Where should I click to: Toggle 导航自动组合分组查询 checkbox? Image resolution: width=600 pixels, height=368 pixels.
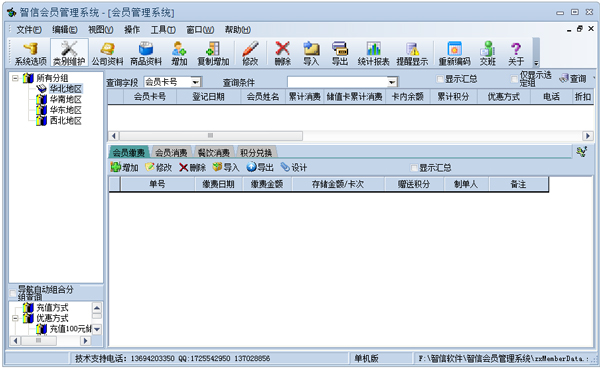[x=13, y=293]
